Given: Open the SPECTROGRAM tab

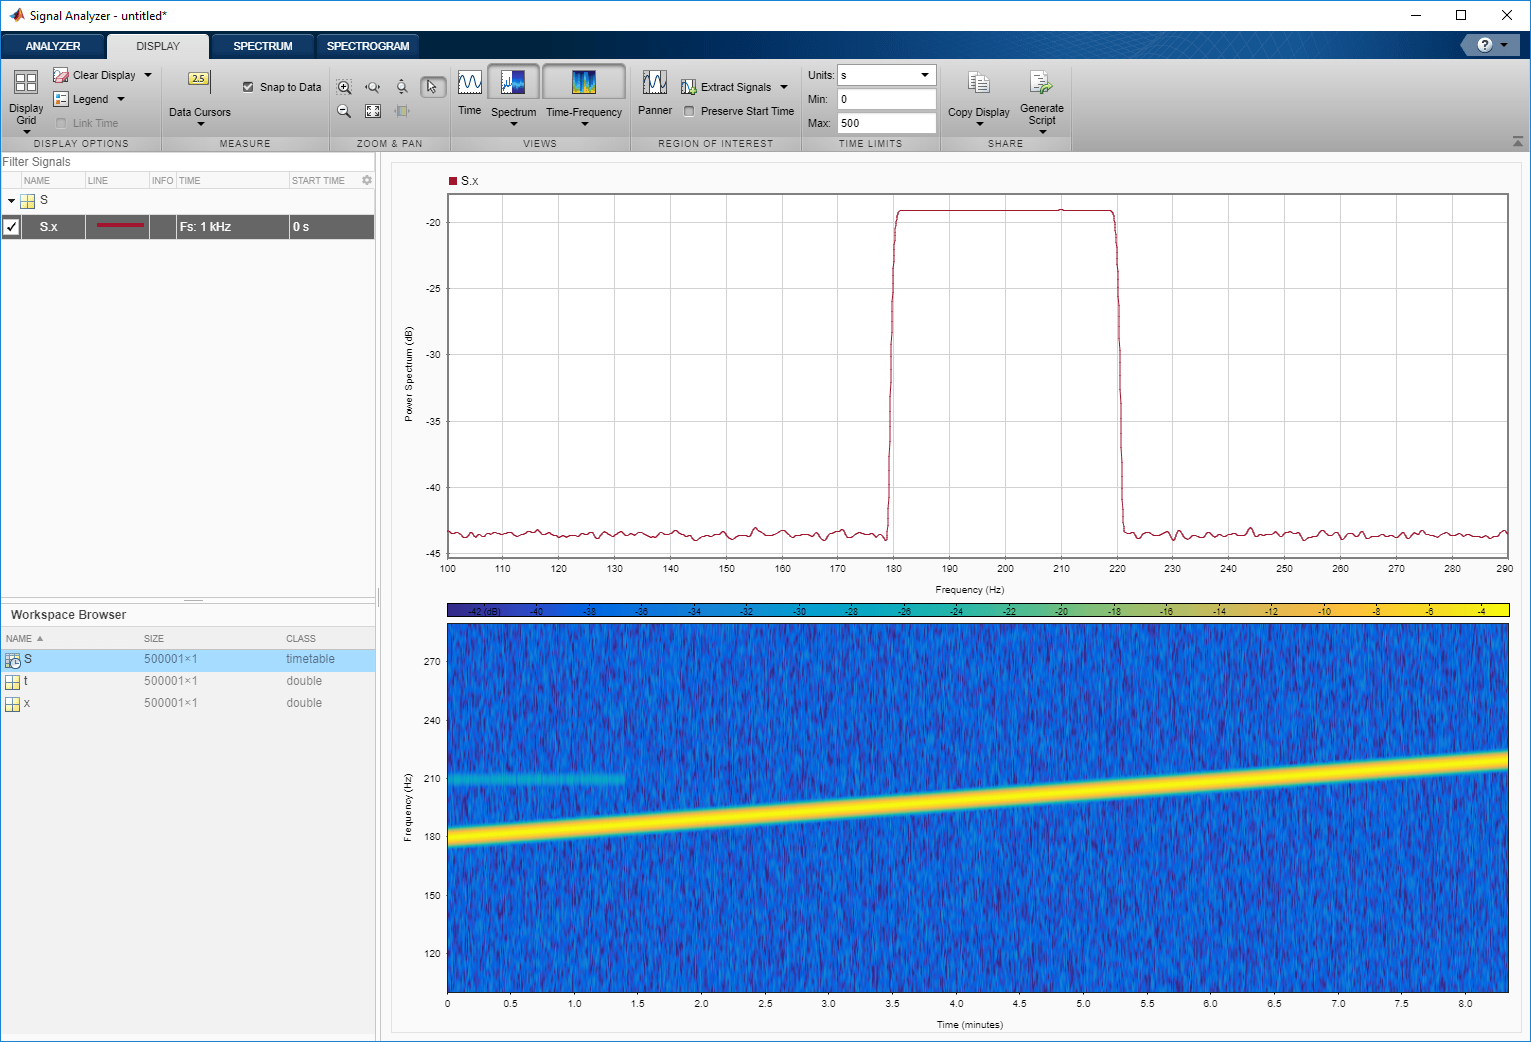Looking at the screenshot, I should (x=367, y=46).
